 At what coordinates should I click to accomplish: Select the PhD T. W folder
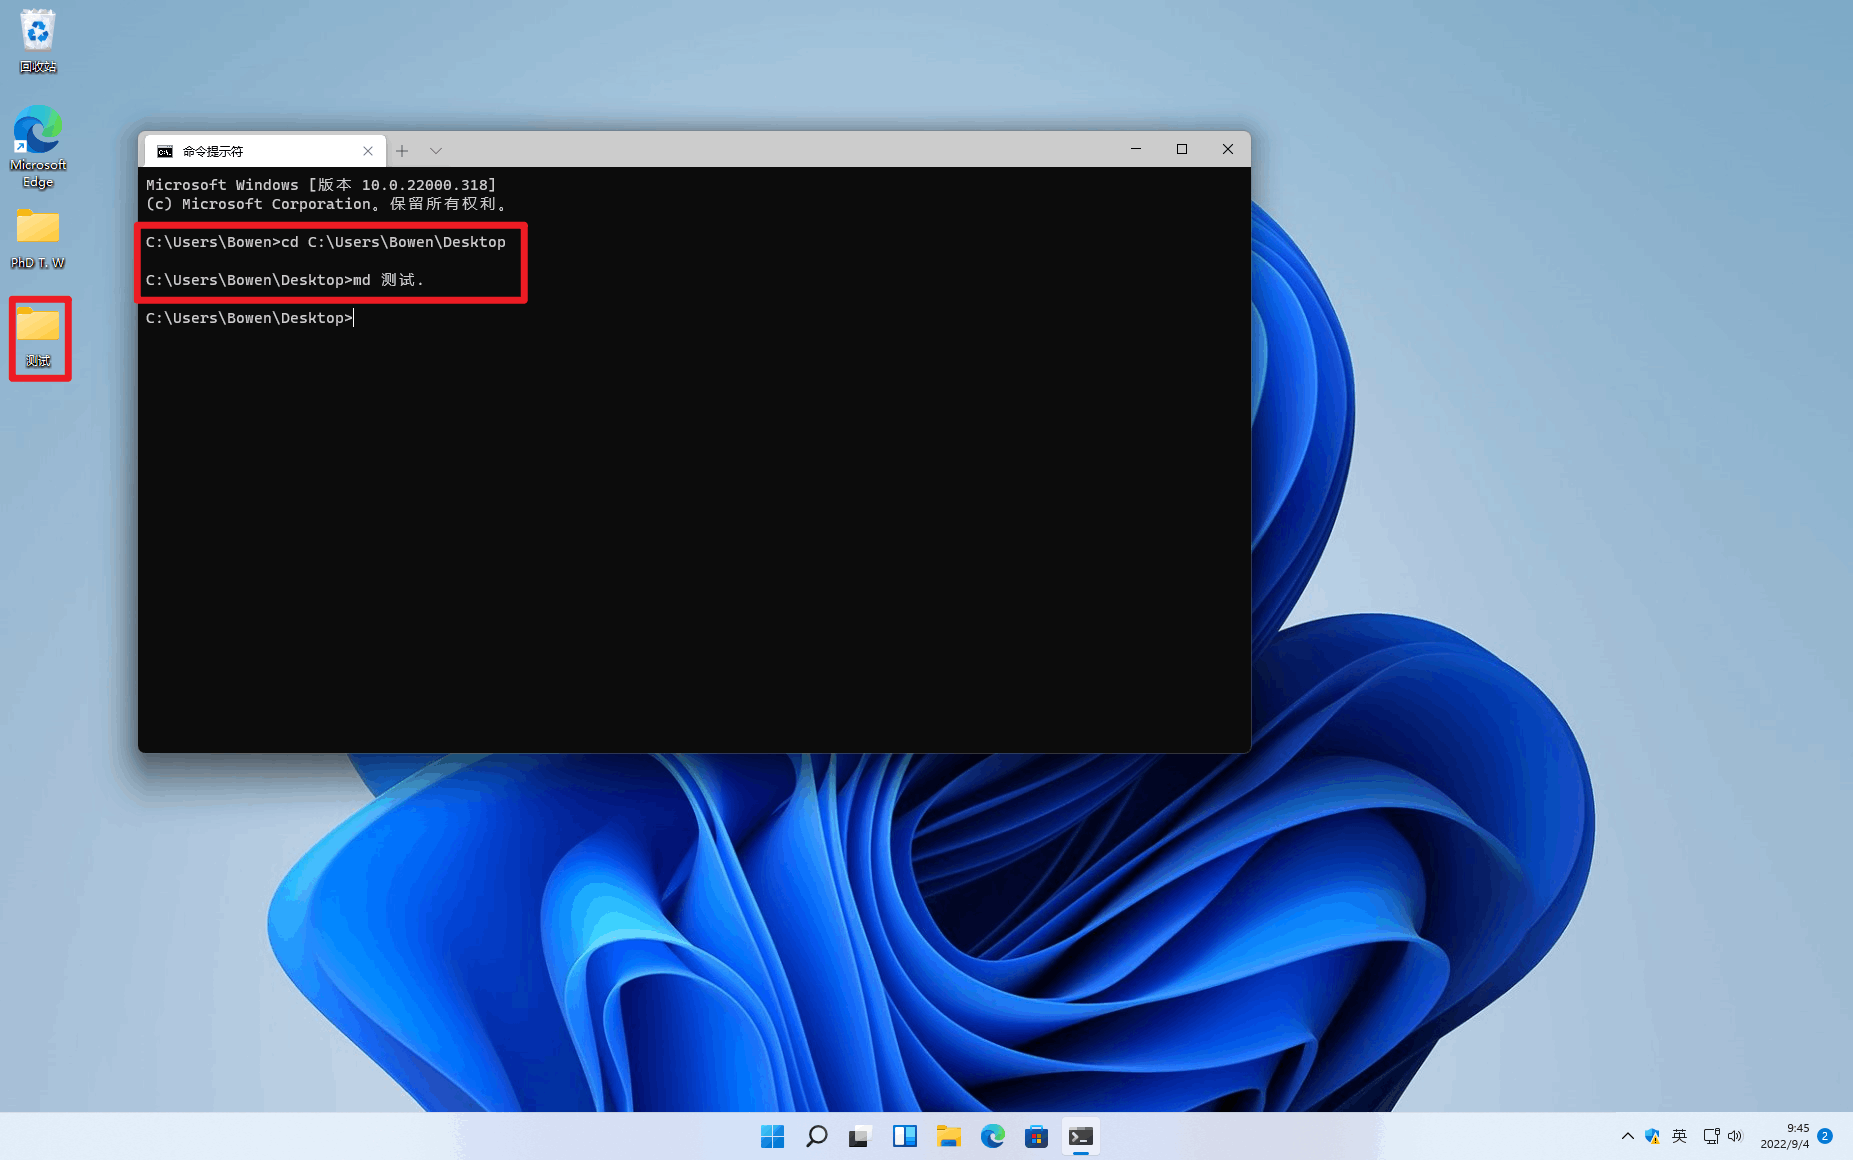tap(38, 238)
